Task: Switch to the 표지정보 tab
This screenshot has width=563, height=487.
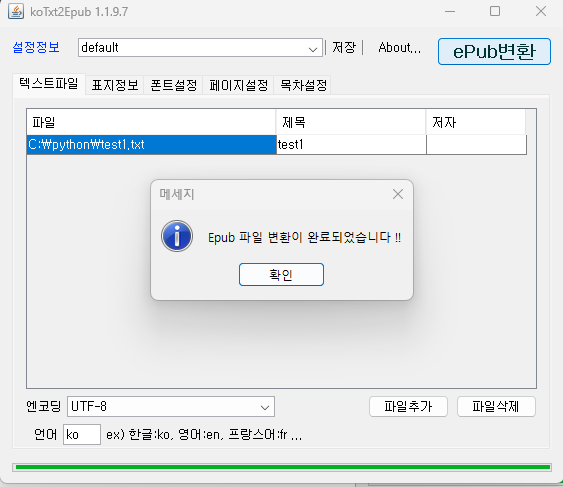Action: tap(115, 85)
